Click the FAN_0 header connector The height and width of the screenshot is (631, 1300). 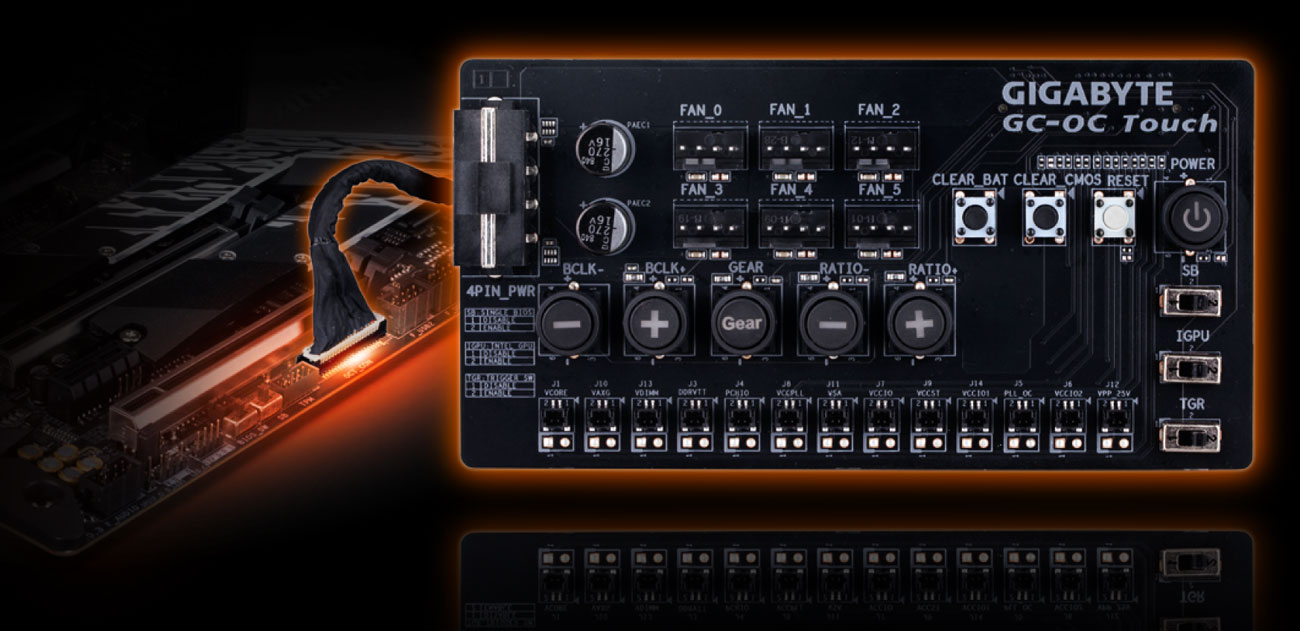[707, 144]
